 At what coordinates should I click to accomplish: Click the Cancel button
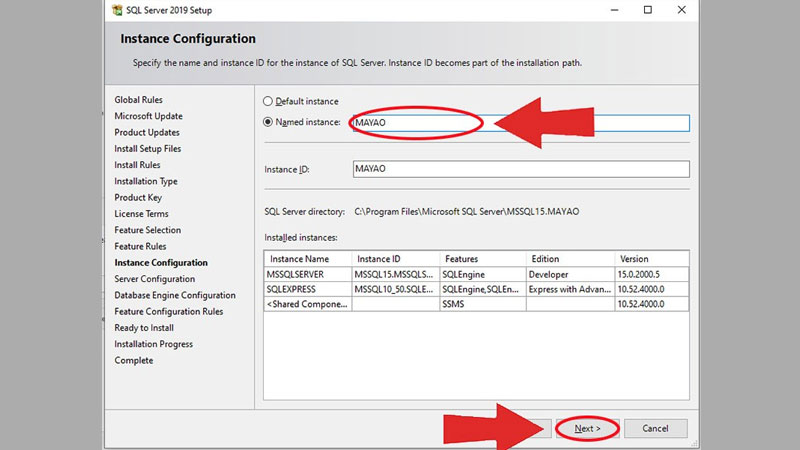pos(656,429)
